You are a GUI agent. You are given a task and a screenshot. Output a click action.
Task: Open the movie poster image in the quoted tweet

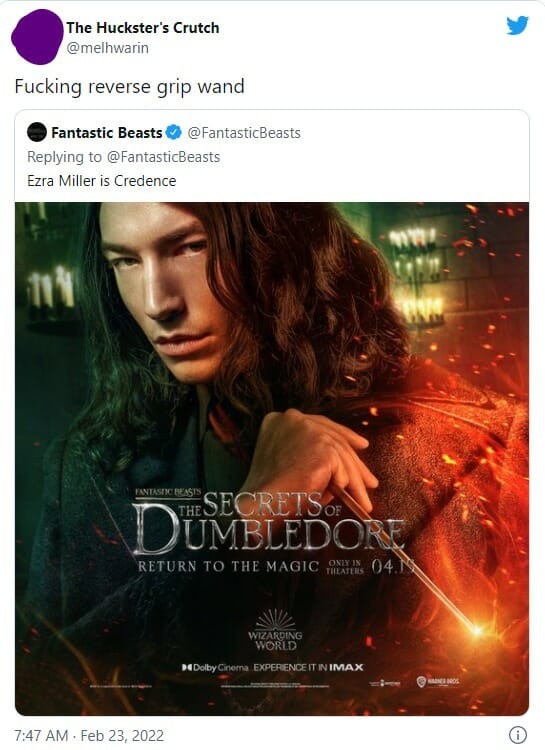[x=272, y=459]
